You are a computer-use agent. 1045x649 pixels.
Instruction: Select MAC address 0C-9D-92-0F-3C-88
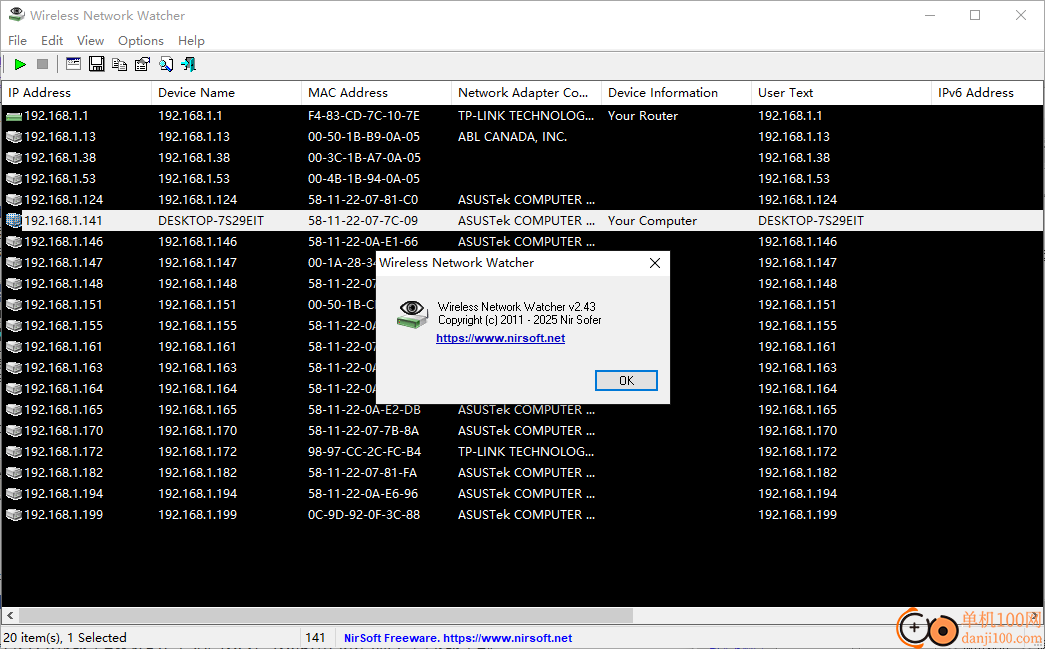tap(364, 514)
